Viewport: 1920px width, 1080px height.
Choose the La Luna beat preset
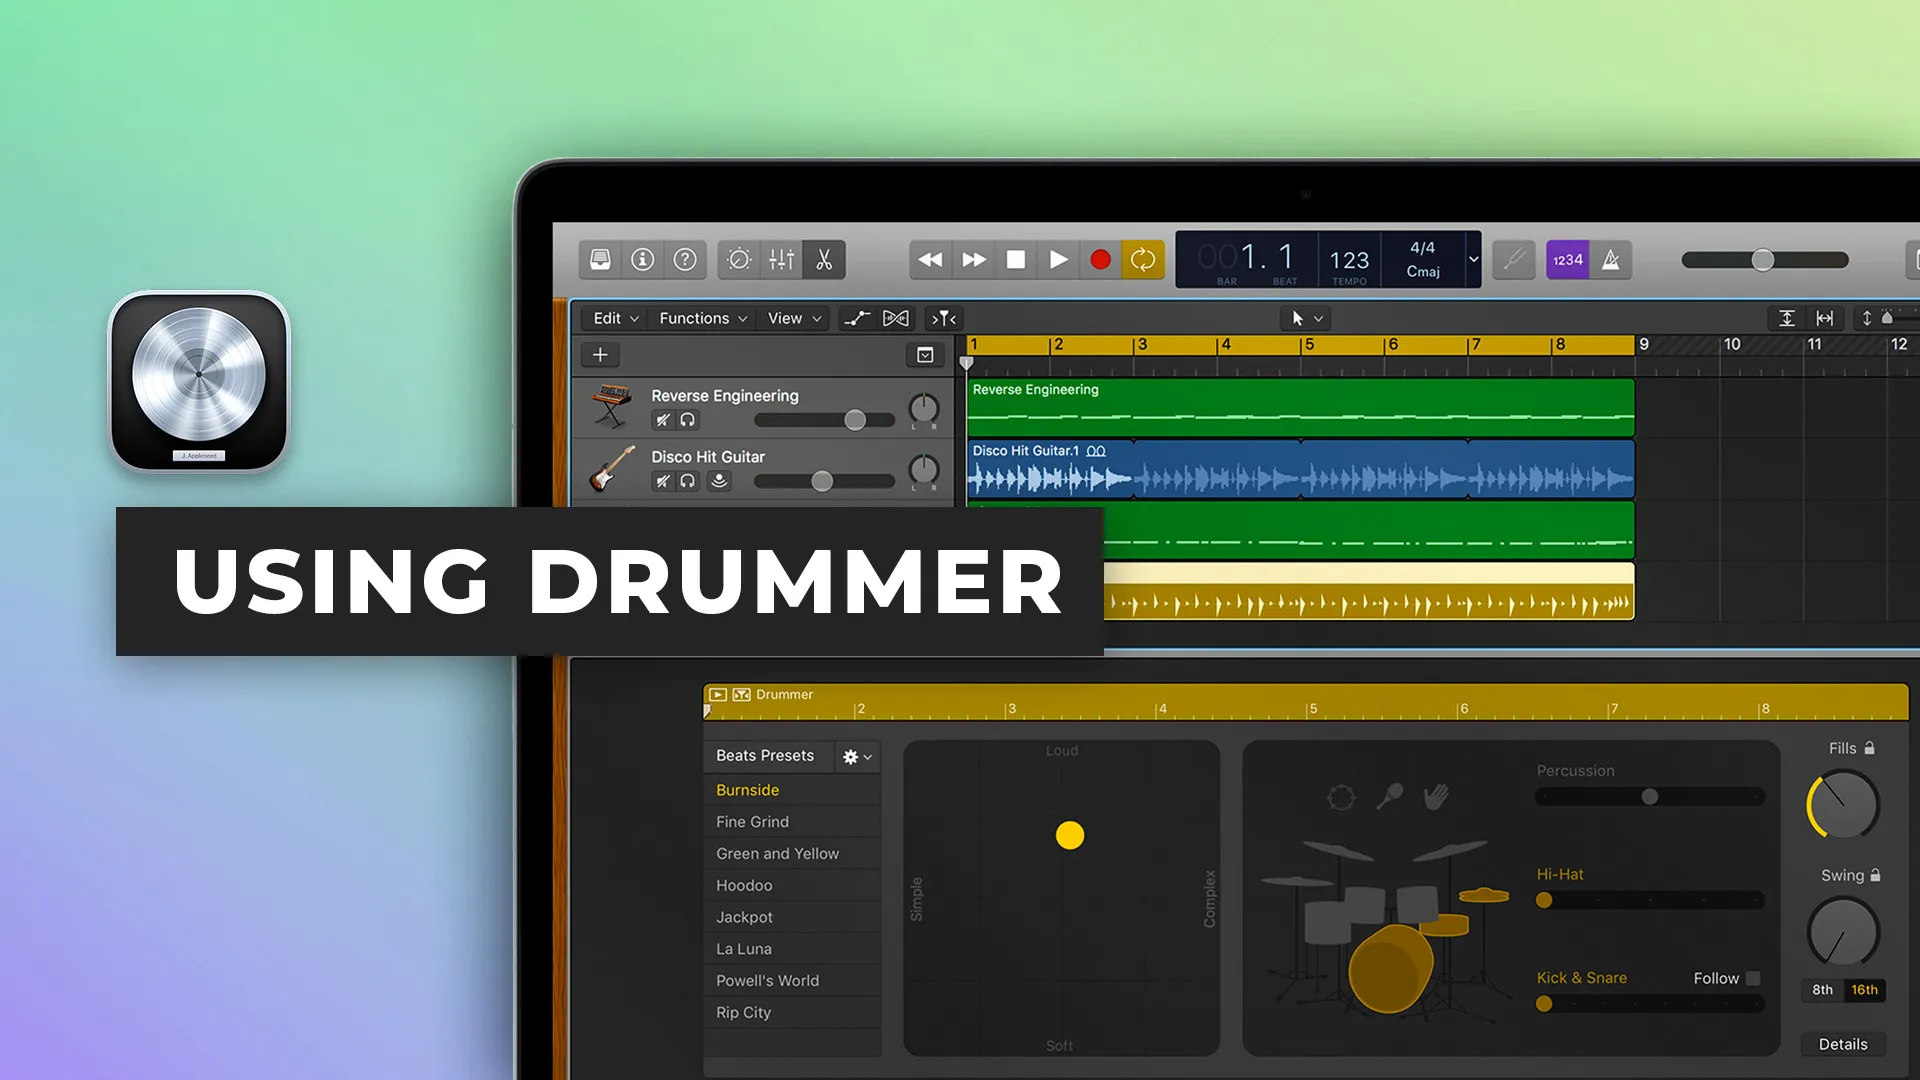point(792,949)
